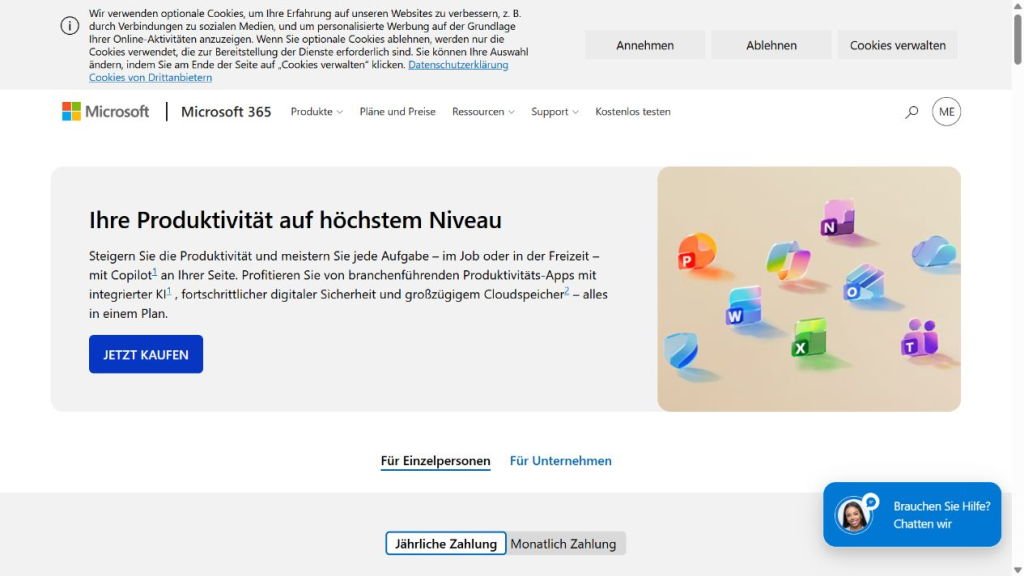Switch to the Für Unternehmen tab
The height and width of the screenshot is (576, 1024).
coord(560,461)
